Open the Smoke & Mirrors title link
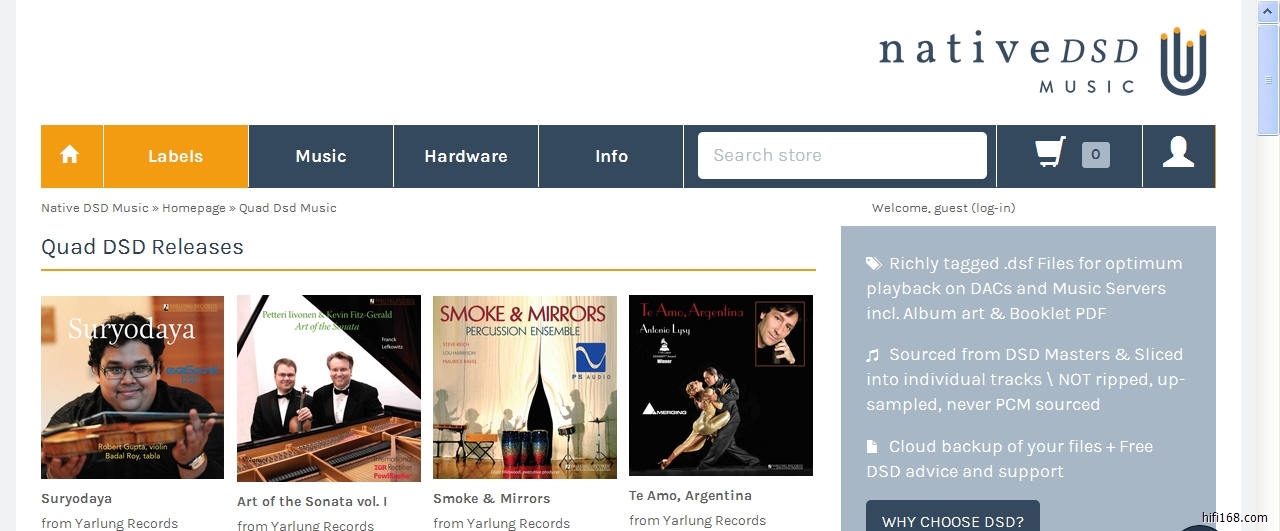 (x=492, y=498)
